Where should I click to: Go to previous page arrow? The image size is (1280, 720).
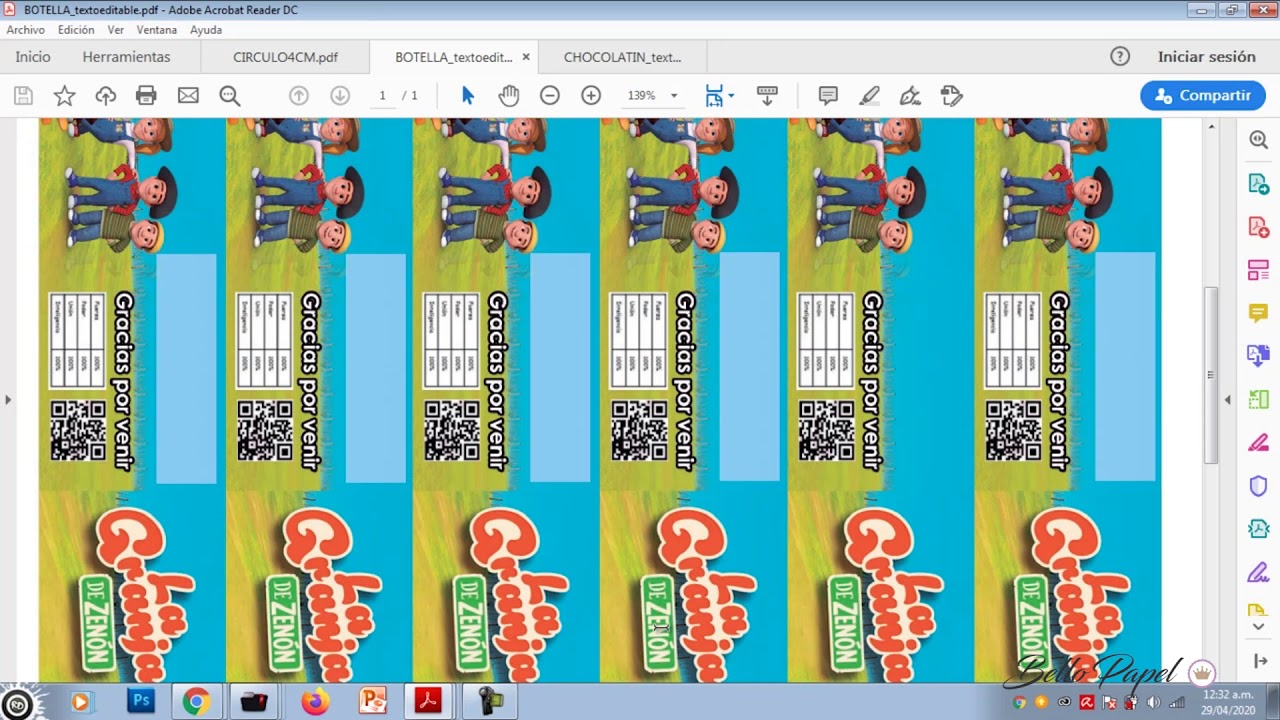(x=298, y=96)
